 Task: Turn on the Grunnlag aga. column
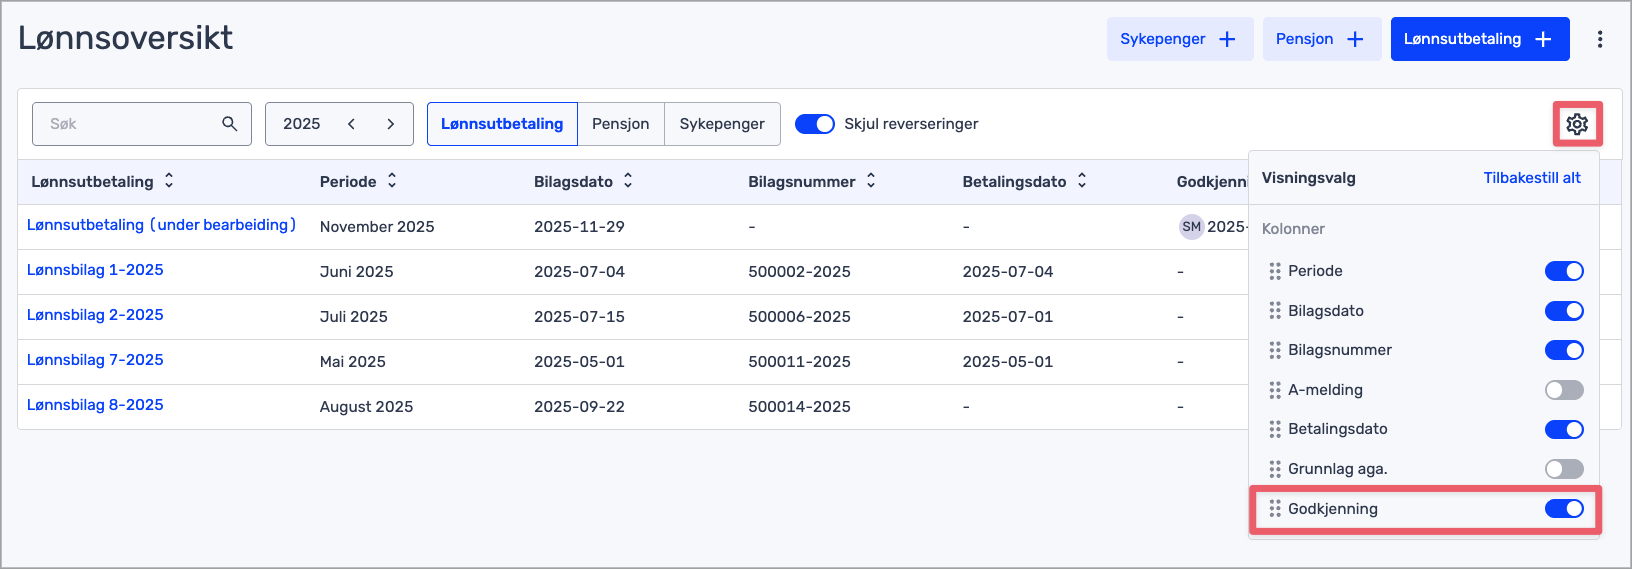(x=1564, y=469)
